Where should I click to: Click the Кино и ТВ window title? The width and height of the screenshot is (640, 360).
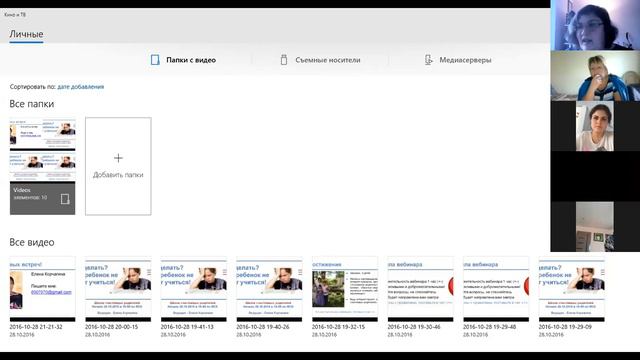15,15
